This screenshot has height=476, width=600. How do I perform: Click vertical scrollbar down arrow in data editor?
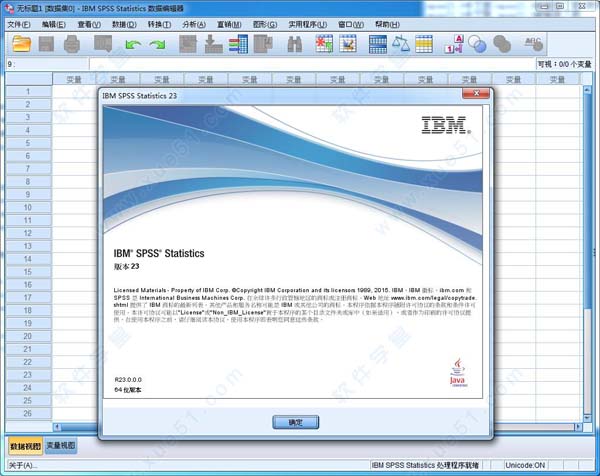click(587, 417)
